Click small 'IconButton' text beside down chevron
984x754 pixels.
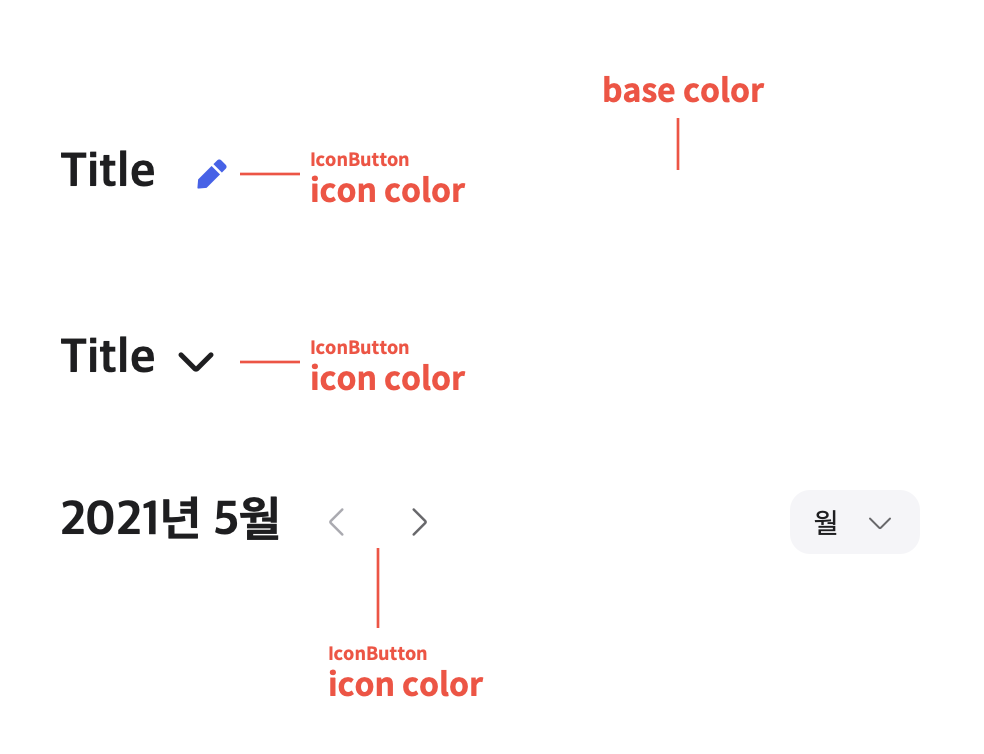point(360,347)
